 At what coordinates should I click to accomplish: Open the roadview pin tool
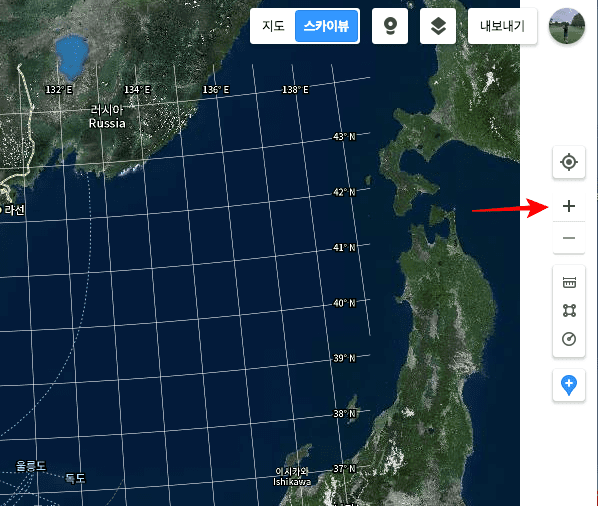[390, 26]
